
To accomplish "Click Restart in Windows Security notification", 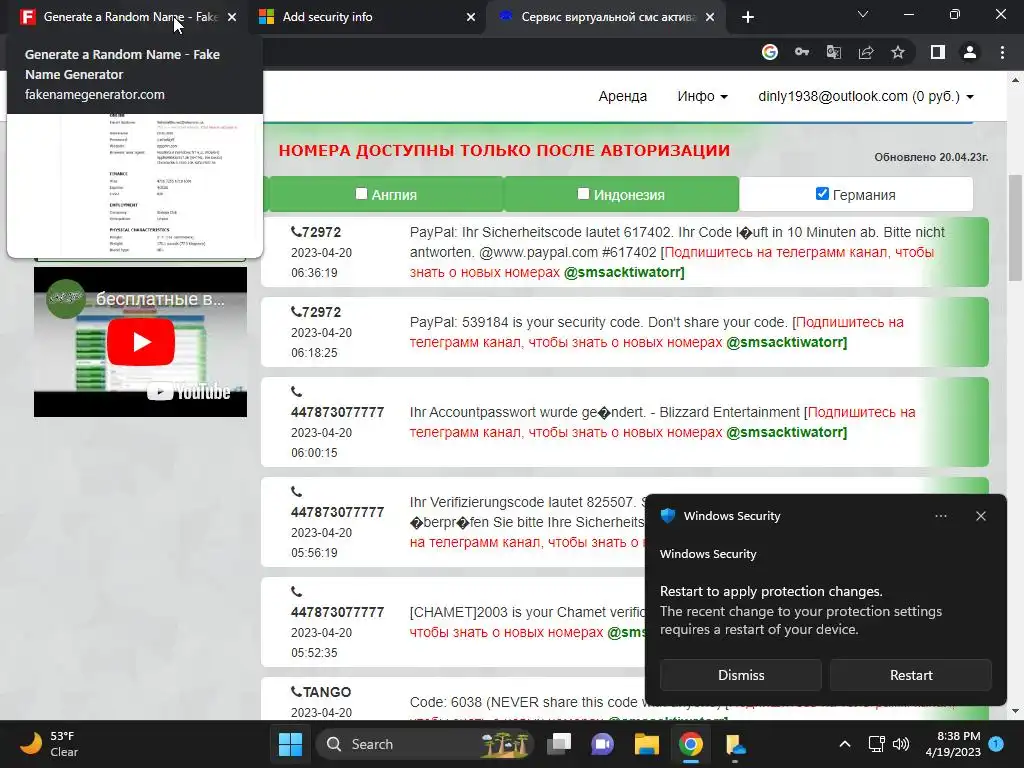I will pos(911,675).
